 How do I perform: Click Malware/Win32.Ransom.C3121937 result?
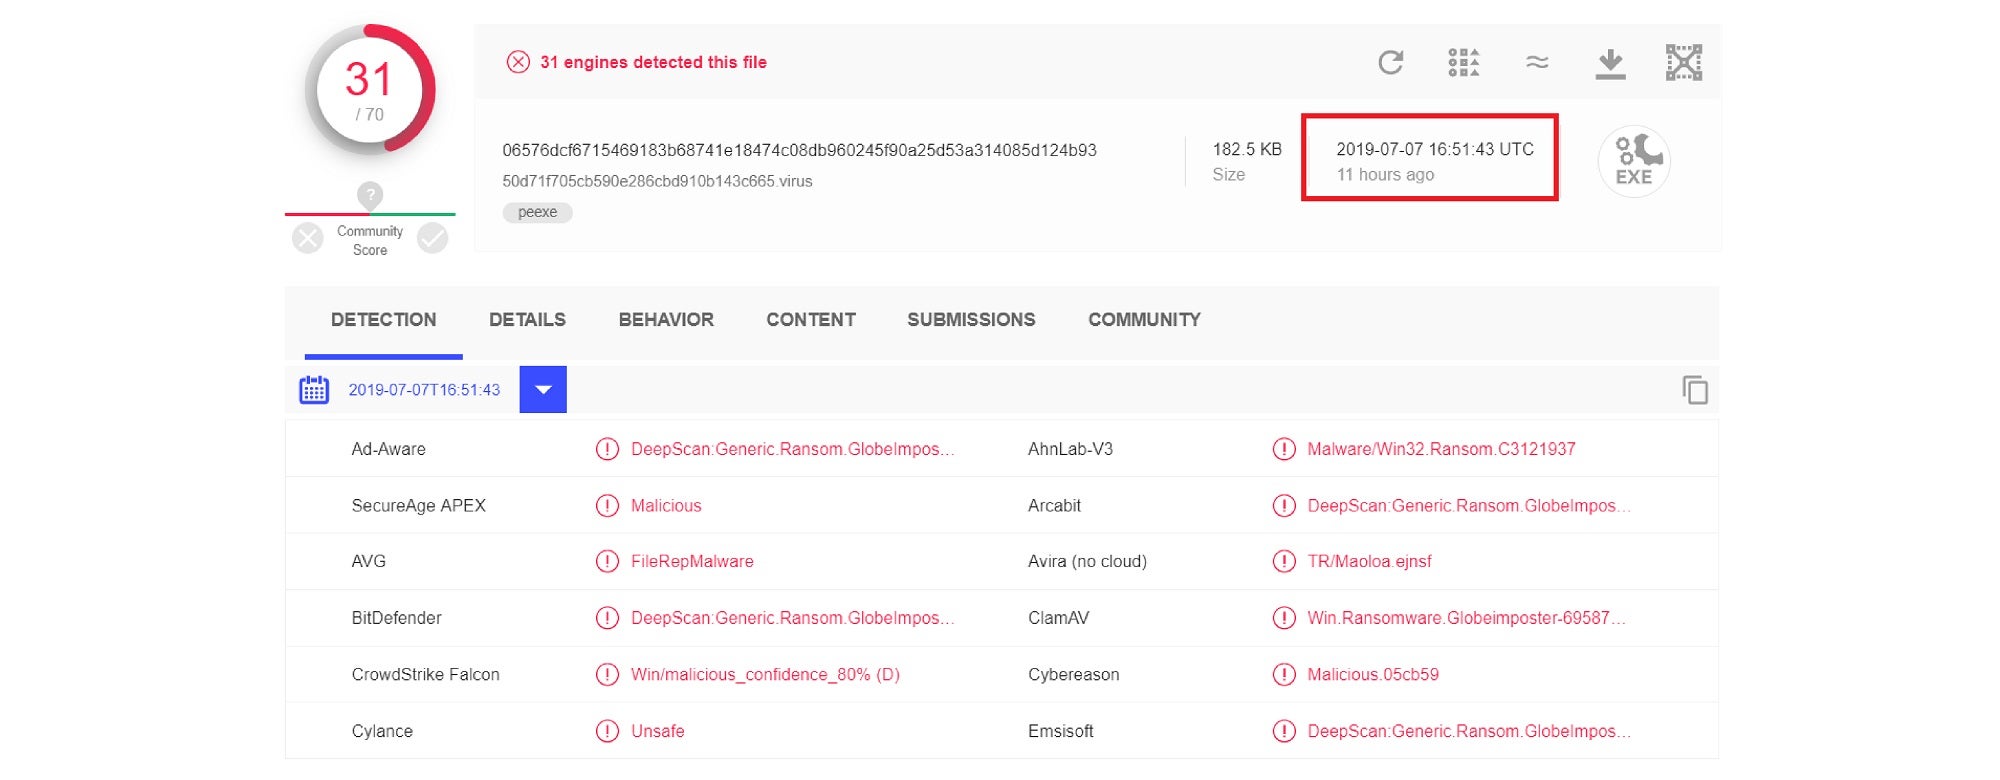pyautogui.click(x=1441, y=449)
